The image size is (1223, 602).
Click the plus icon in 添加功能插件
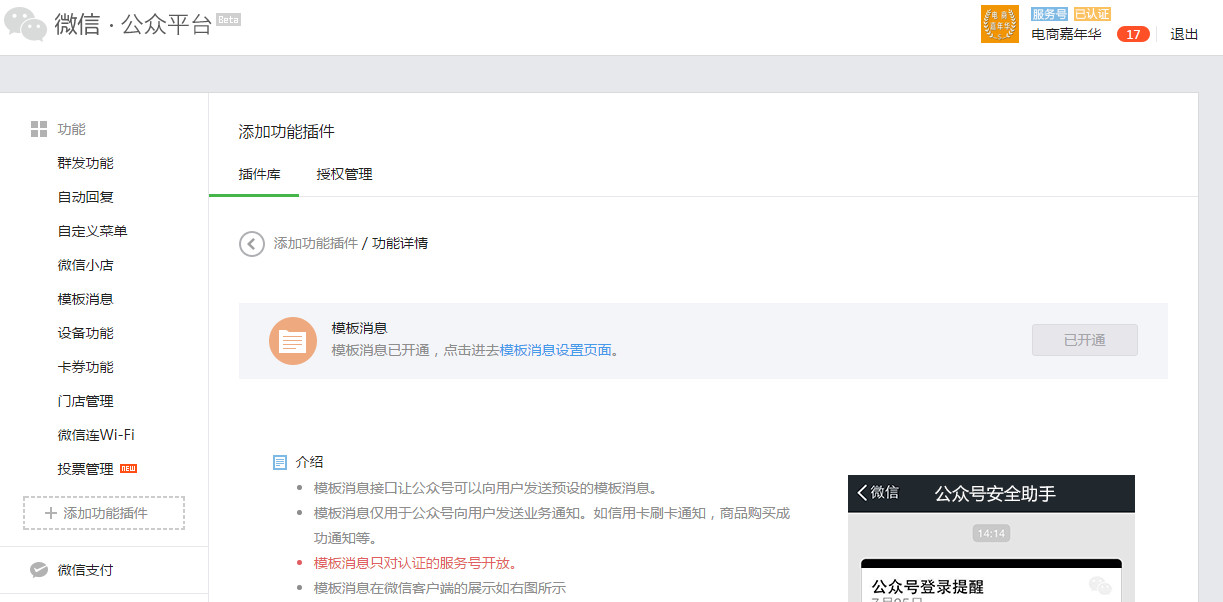pyautogui.click(x=51, y=513)
